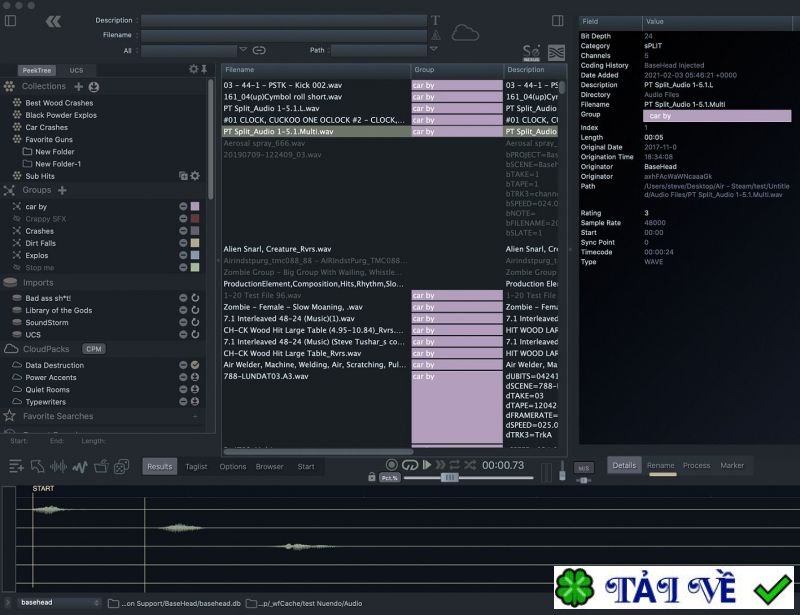Refresh the SoundStorm import
The height and width of the screenshot is (615, 800).
pyautogui.click(x=196, y=323)
